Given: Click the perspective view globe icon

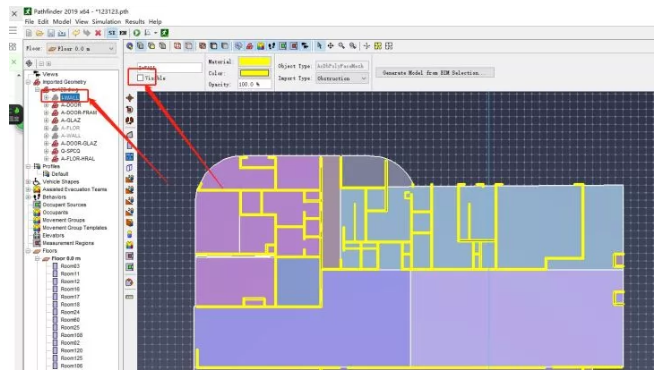Looking at the screenshot, I should (130, 46).
